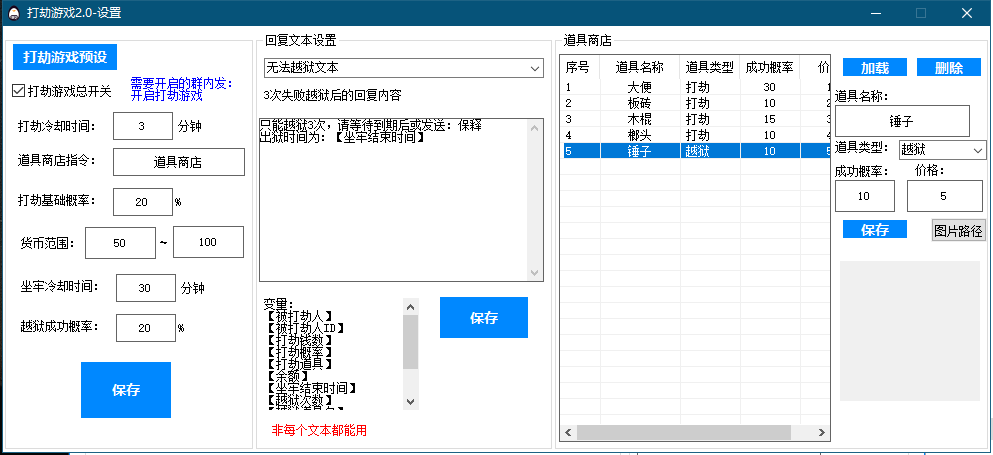The image size is (993, 455).
Task: Focus the 道具商店指令 input field
Action: 179,162
